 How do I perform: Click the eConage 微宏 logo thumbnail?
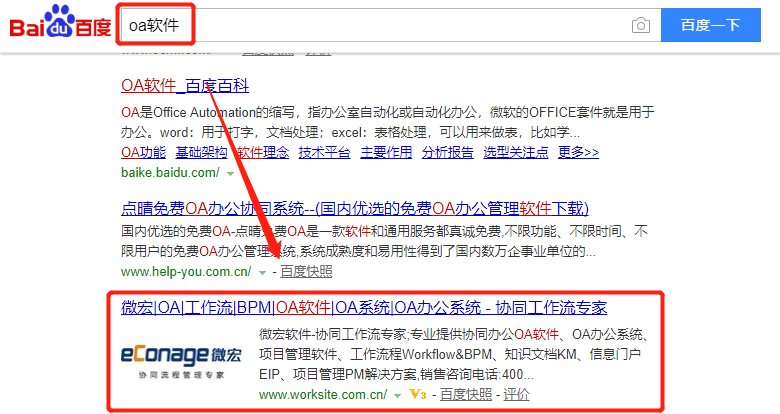(181, 361)
